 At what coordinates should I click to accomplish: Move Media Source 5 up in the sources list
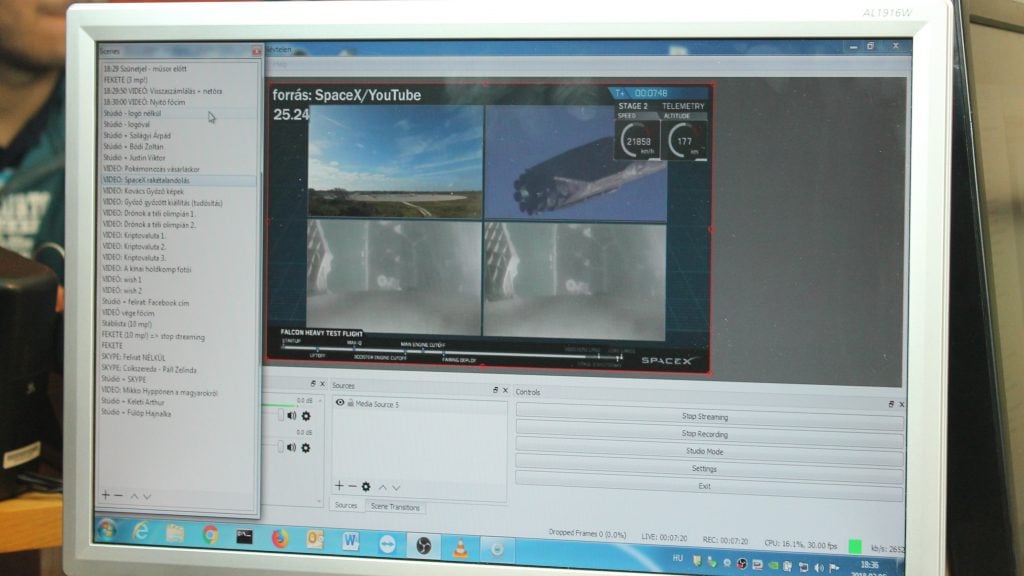(383, 487)
